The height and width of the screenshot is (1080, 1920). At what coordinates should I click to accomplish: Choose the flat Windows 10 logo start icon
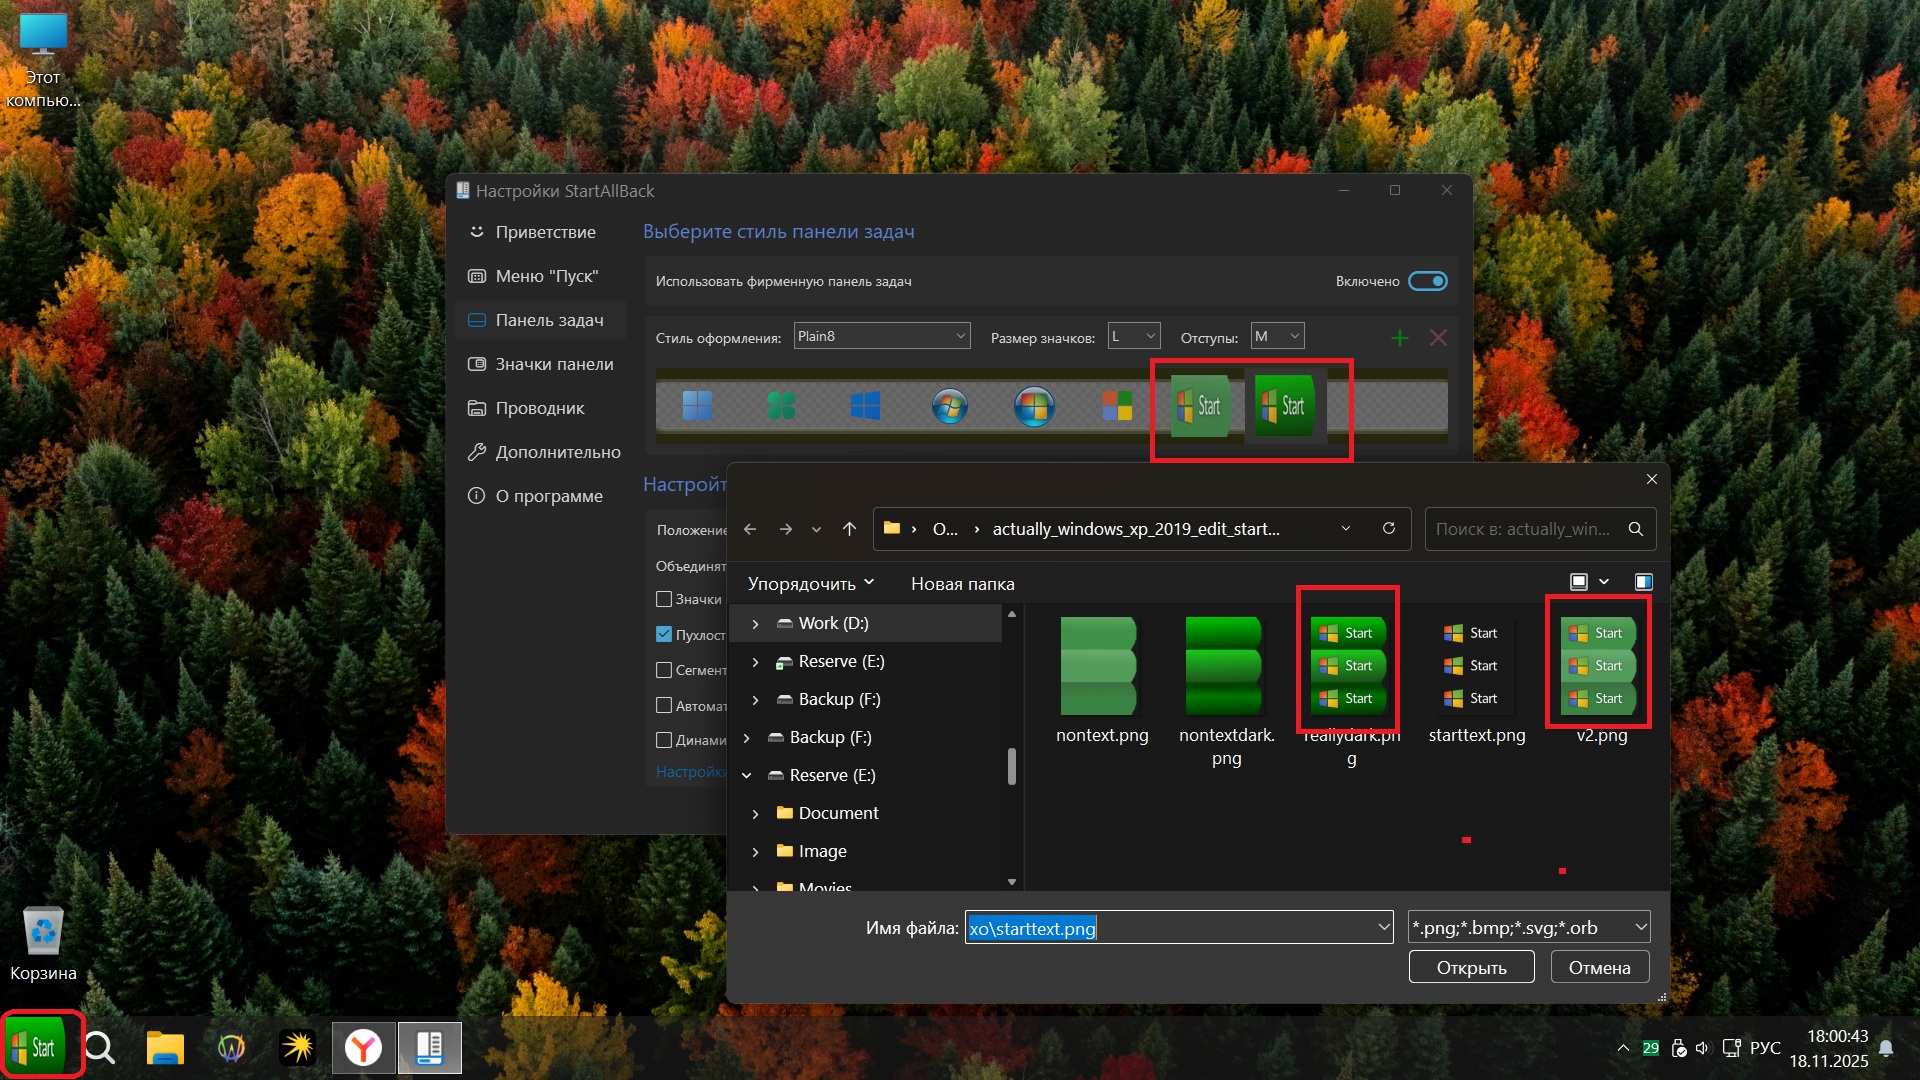click(x=865, y=406)
